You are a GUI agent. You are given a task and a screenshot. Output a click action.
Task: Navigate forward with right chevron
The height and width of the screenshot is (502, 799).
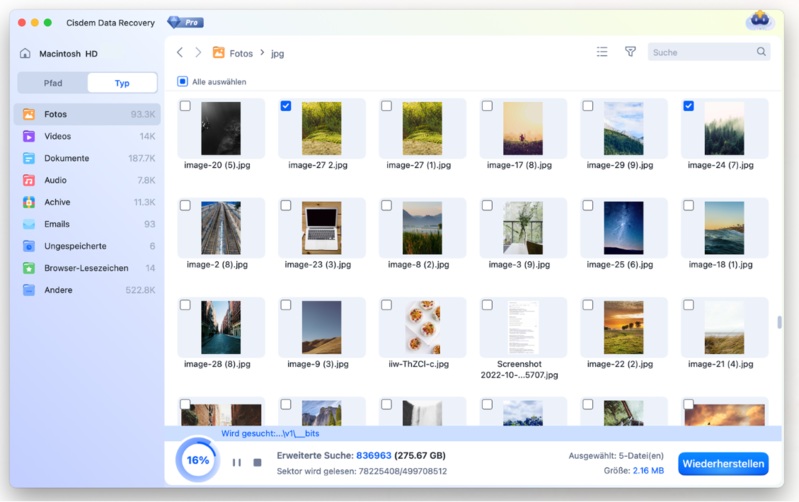tap(198, 52)
